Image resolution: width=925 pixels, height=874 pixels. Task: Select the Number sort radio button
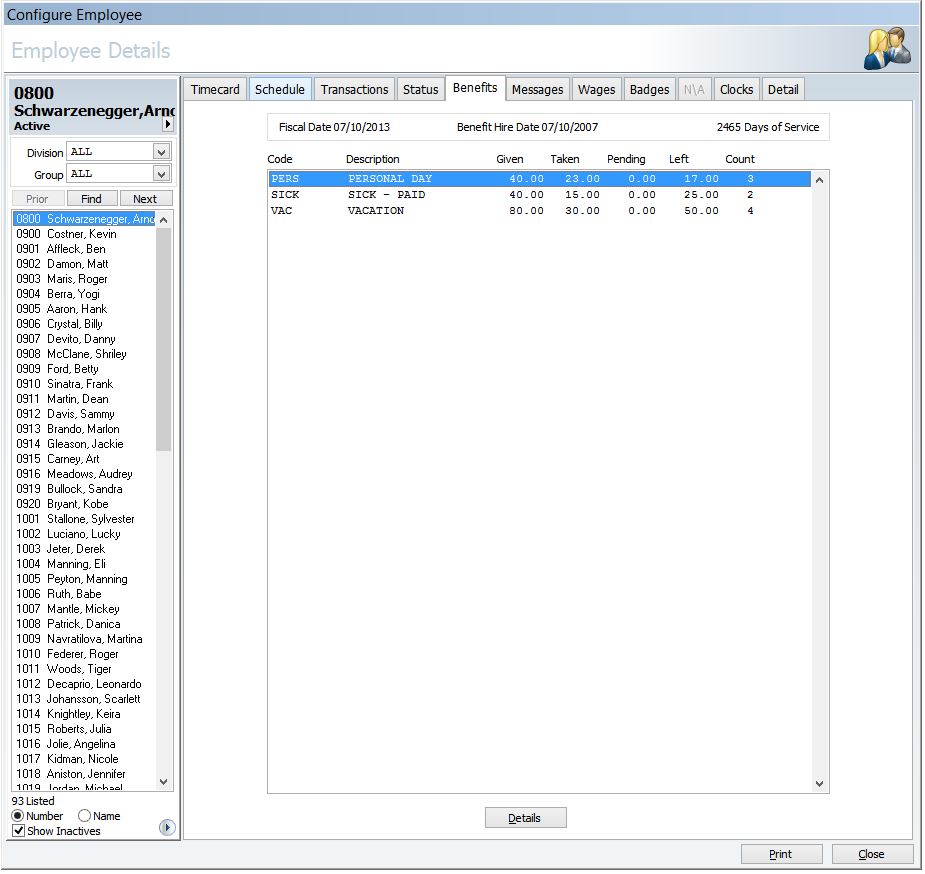(x=18, y=816)
